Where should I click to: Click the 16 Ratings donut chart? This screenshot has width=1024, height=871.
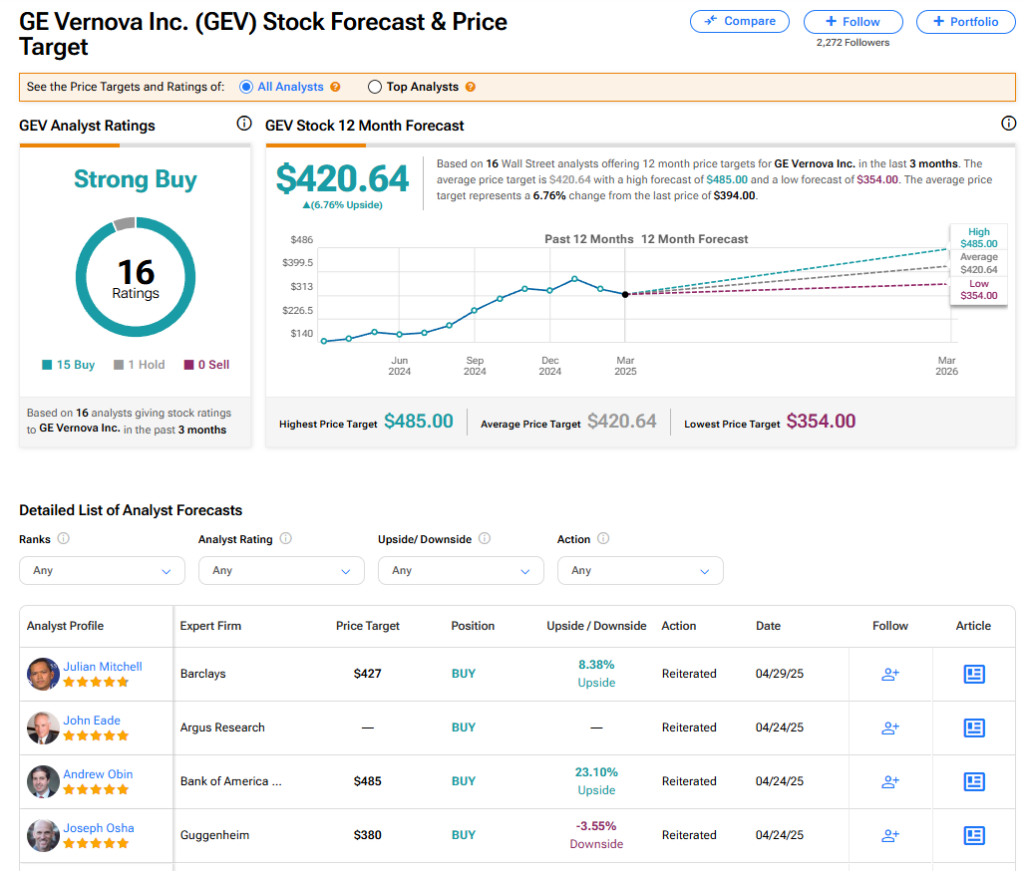(x=135, y=277)
